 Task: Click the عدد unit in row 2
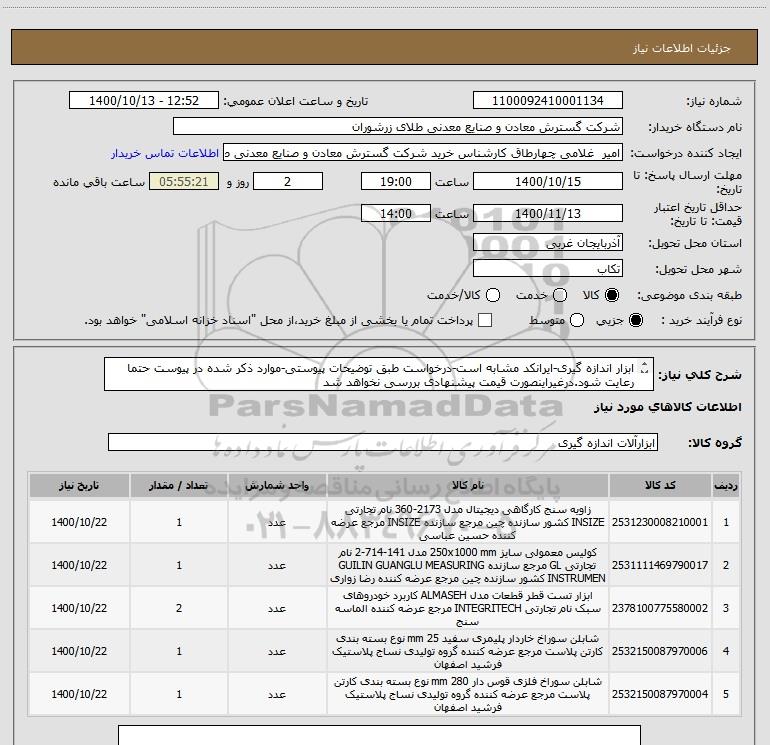click(277, 566)
